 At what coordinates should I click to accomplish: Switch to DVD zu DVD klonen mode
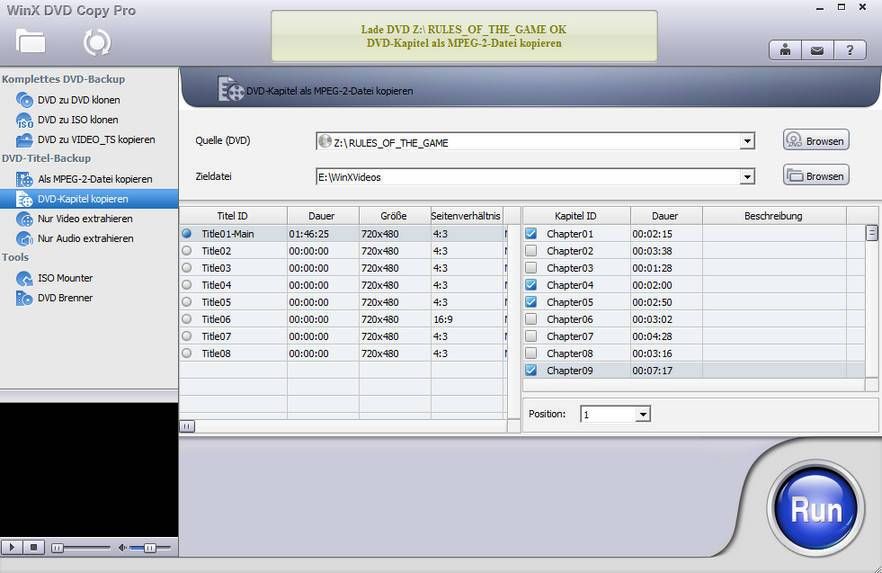[79, 100]
